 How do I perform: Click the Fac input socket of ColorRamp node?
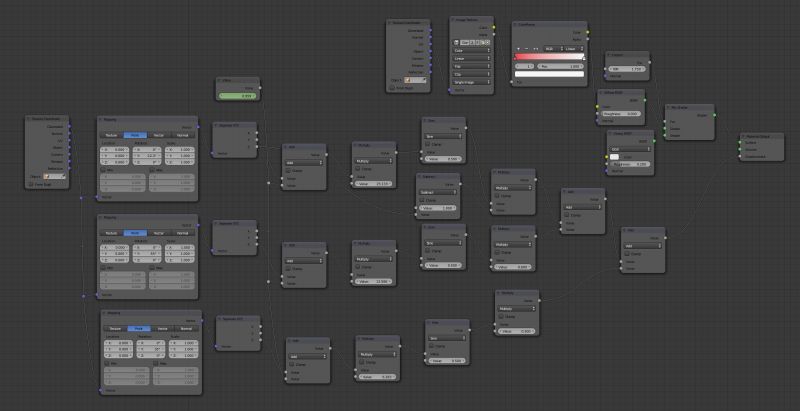pos(512,82)
